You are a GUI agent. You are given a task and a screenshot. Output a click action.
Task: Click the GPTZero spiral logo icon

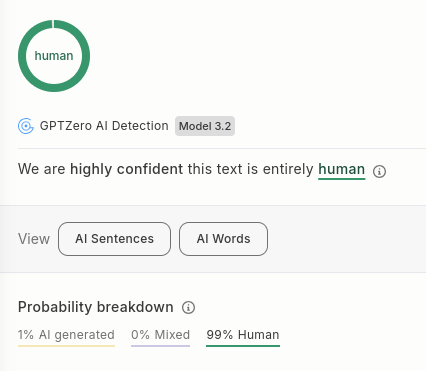[26, 126]
